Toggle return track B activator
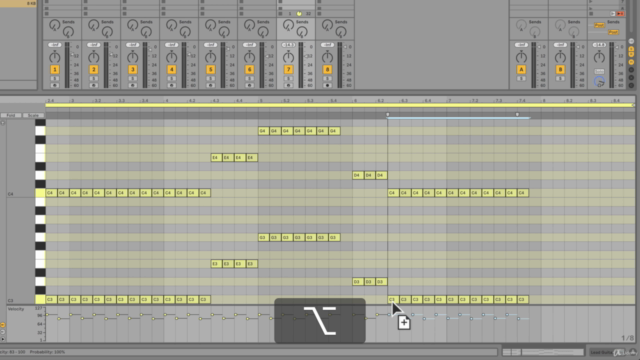This screenshot has height=360, width=640. tap(560, 69)
